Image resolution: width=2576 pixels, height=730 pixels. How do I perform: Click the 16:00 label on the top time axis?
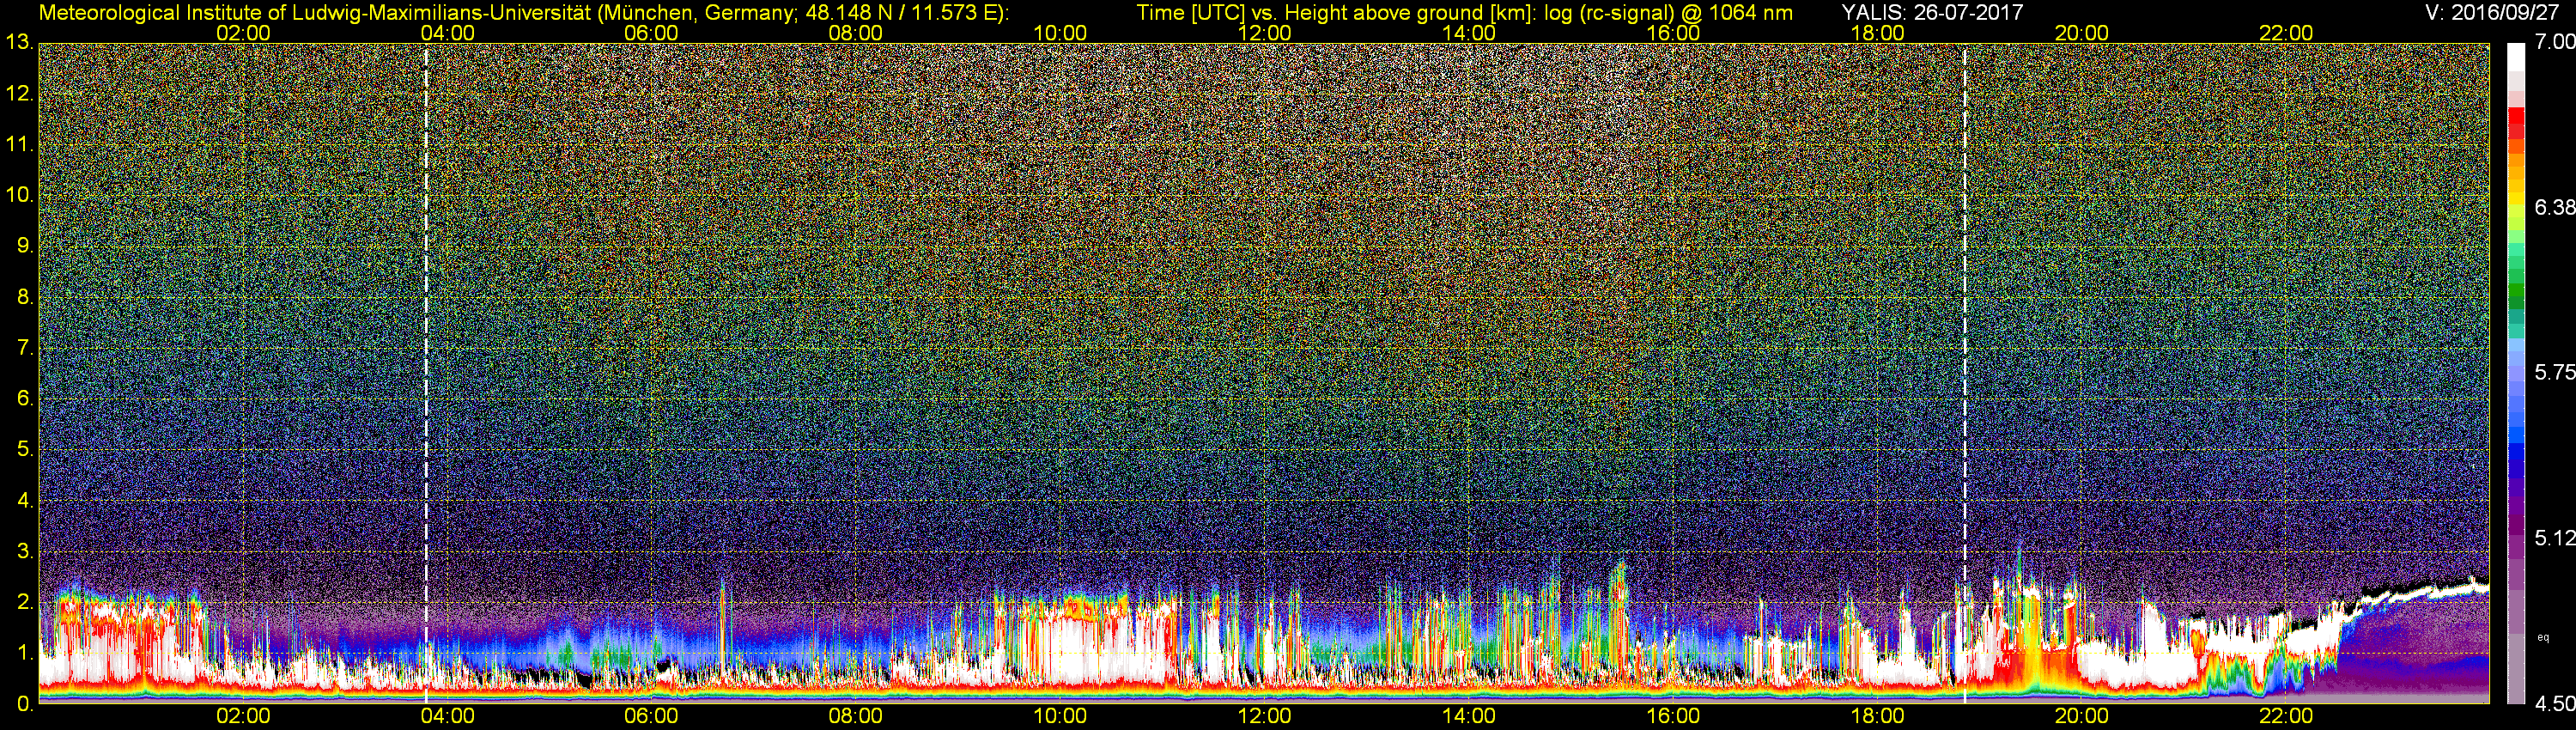(x=1673, y=33)
